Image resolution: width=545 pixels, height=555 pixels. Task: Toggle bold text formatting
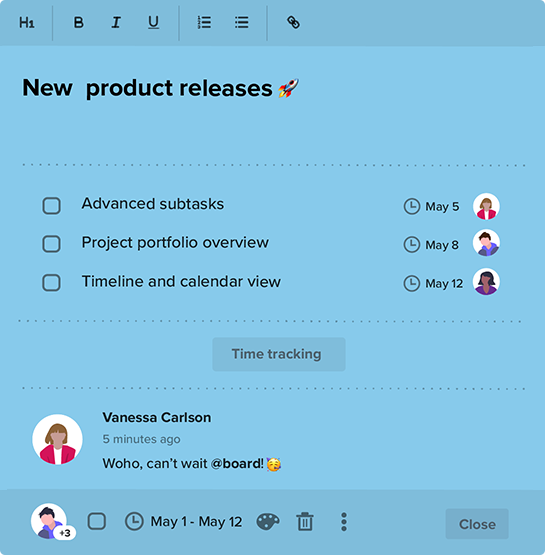[x=79, y=23]
